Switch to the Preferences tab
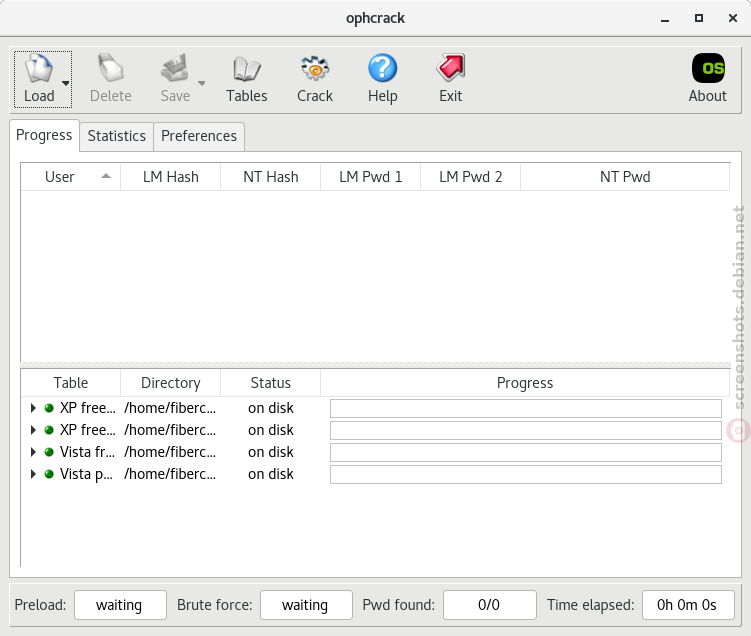This screenshot has height=636, width=751. pos(199,136)
